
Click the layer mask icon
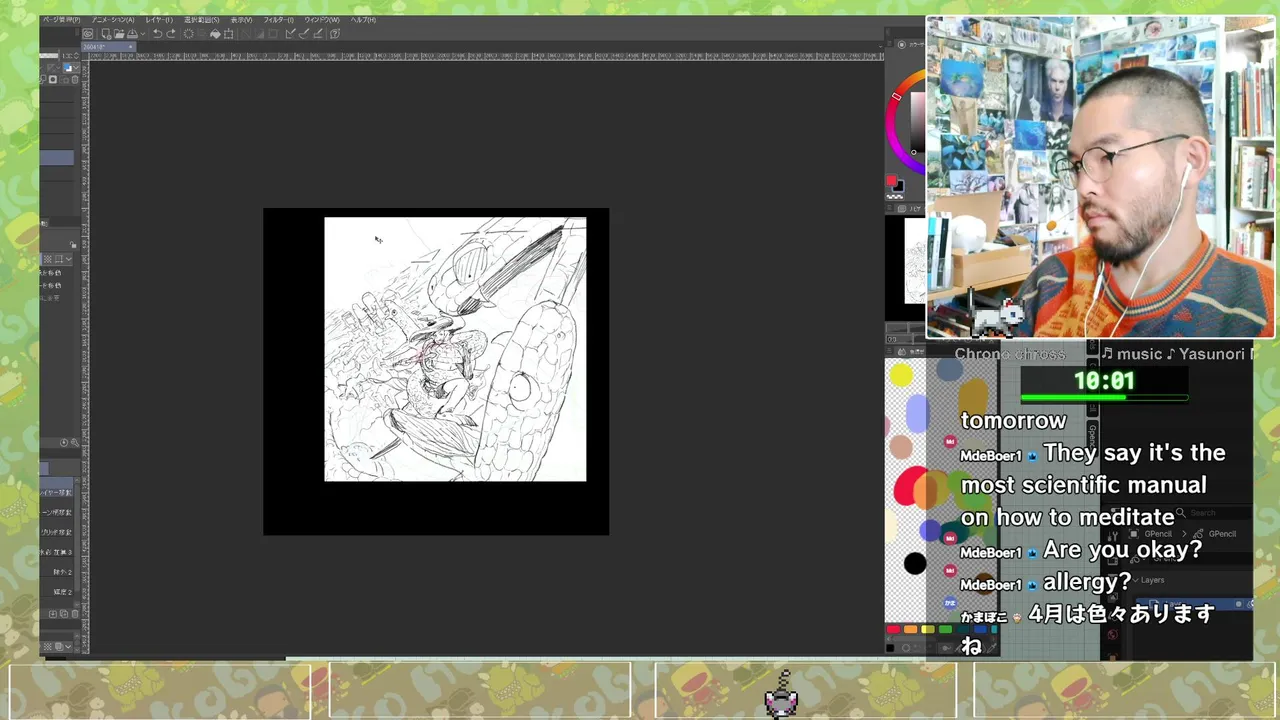pos(53,79)
